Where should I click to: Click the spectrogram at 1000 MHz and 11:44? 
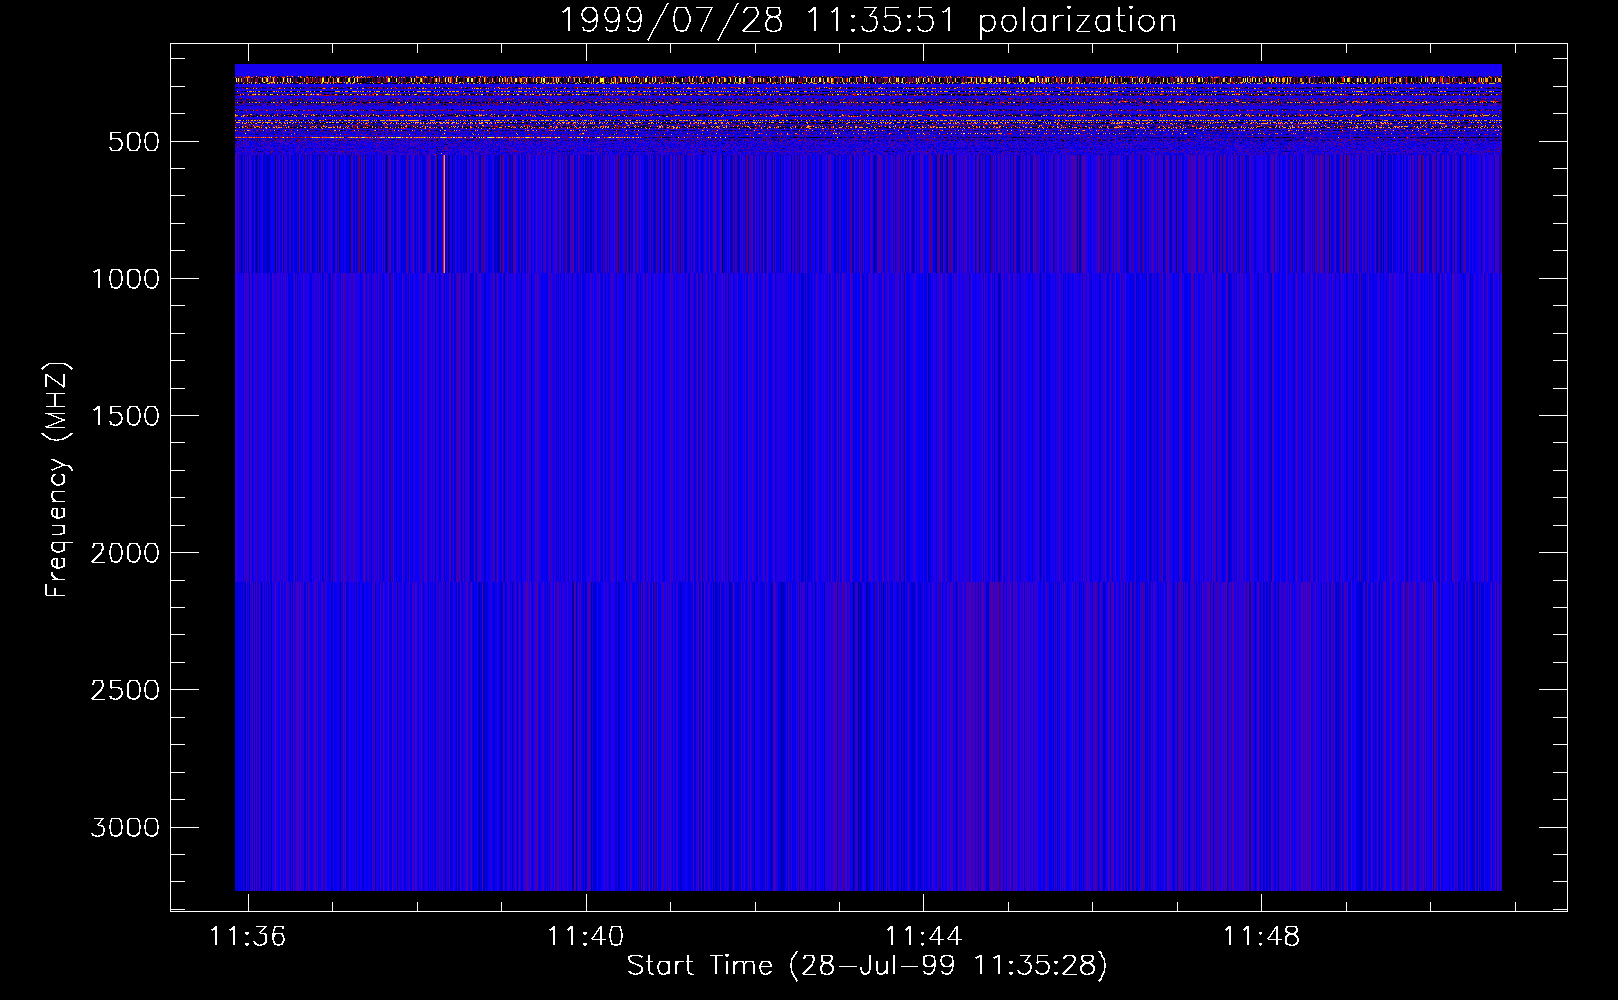(923, 278)
